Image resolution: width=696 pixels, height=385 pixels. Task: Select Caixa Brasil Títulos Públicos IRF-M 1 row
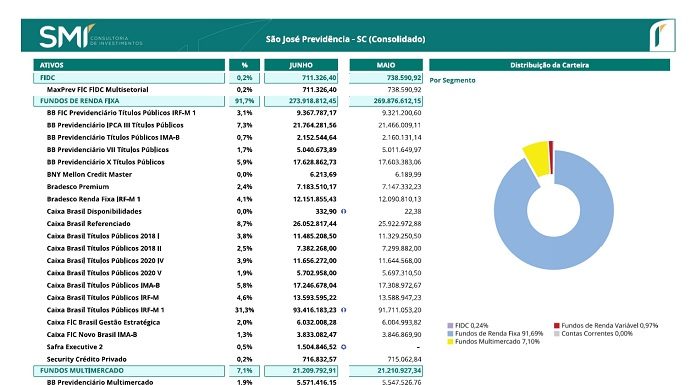point(106,310)
